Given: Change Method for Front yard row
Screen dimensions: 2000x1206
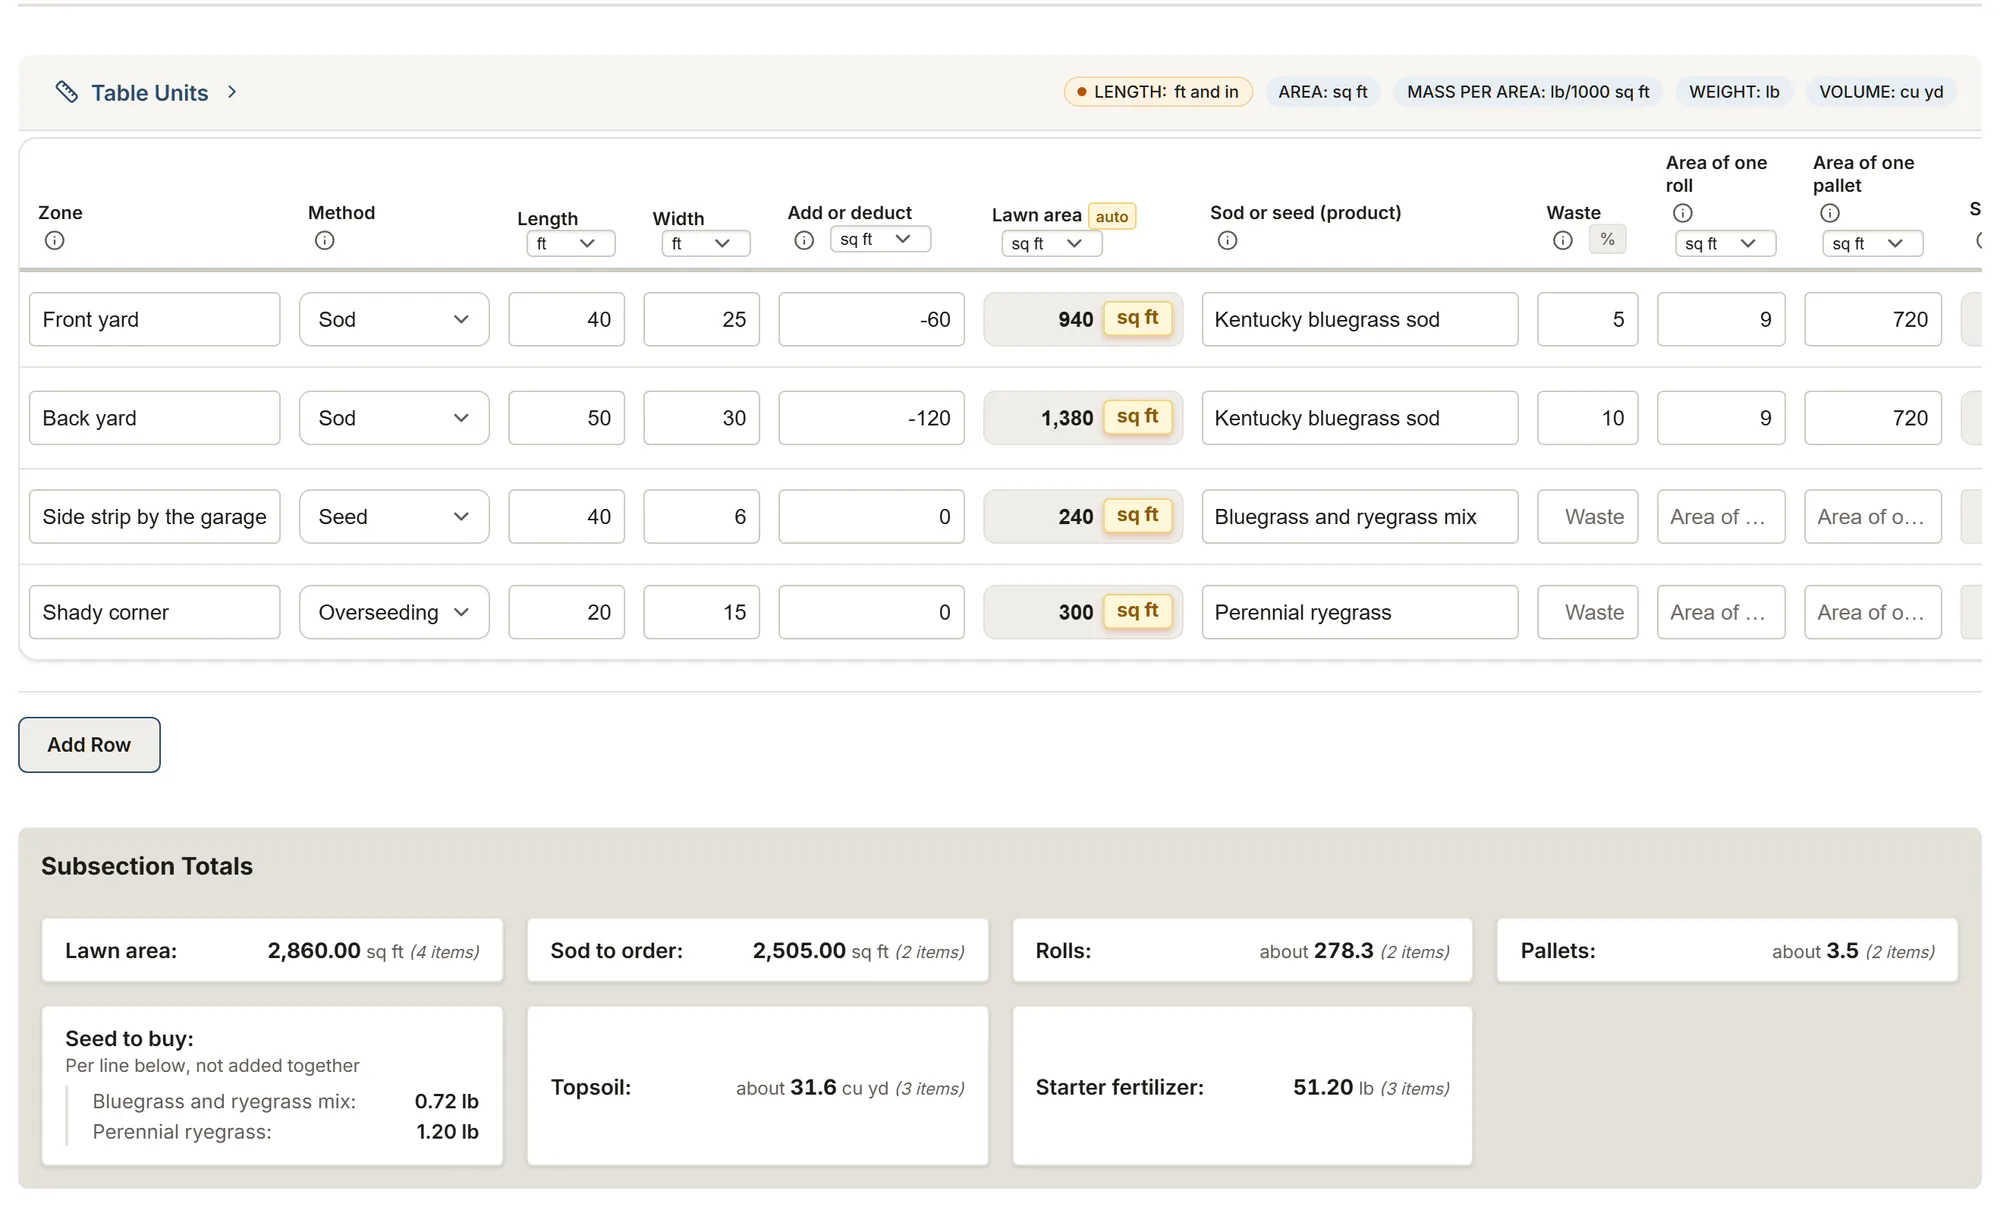Looking at the screenshot, I should point(394,319).
